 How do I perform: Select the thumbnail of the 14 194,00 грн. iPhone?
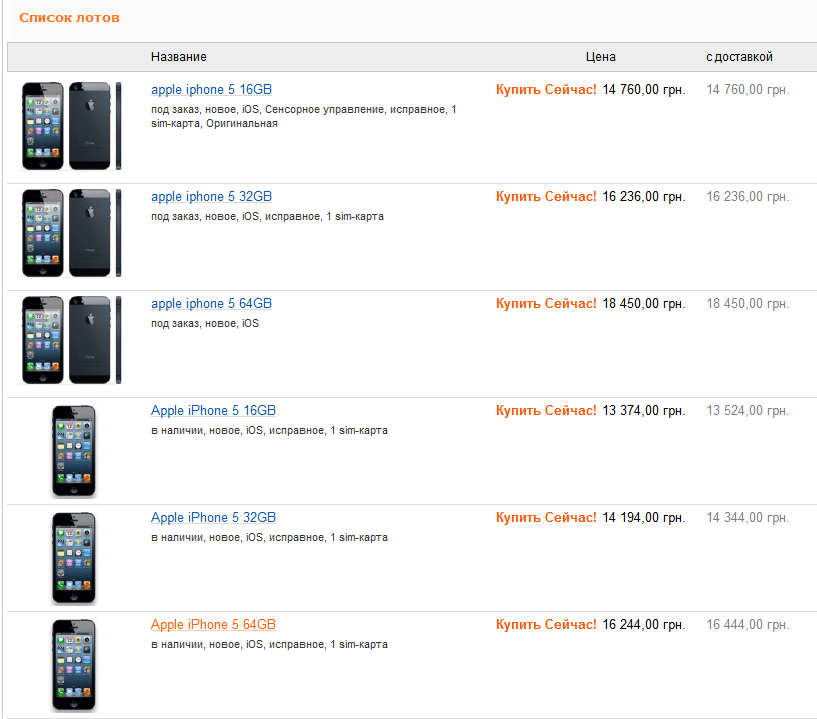point(73,558)
